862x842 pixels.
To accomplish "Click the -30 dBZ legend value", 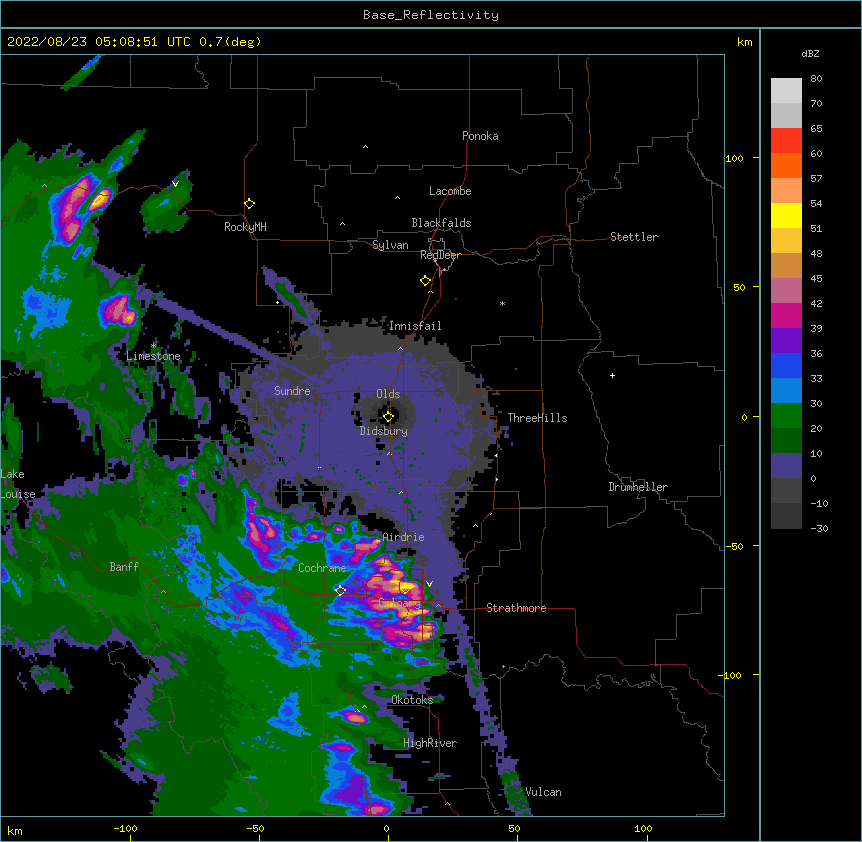I will coord(819,528).
